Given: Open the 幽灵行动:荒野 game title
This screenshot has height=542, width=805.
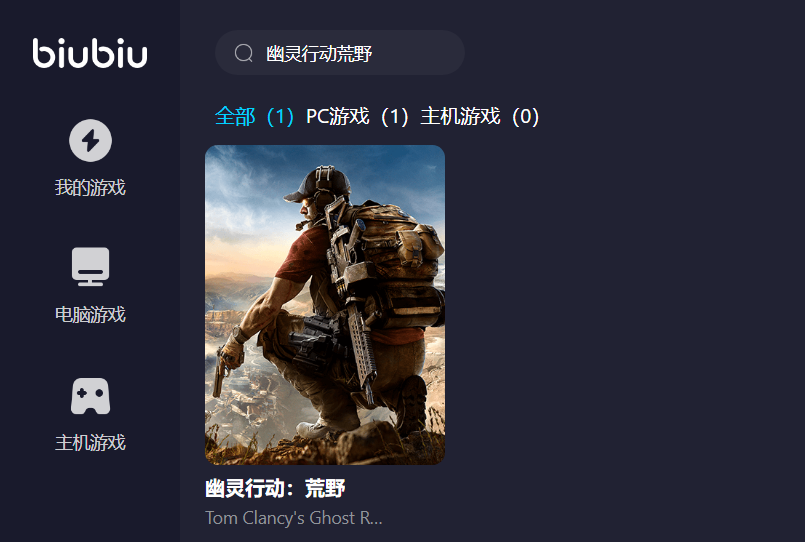Looking at the screenshot, I should [275, 488].
